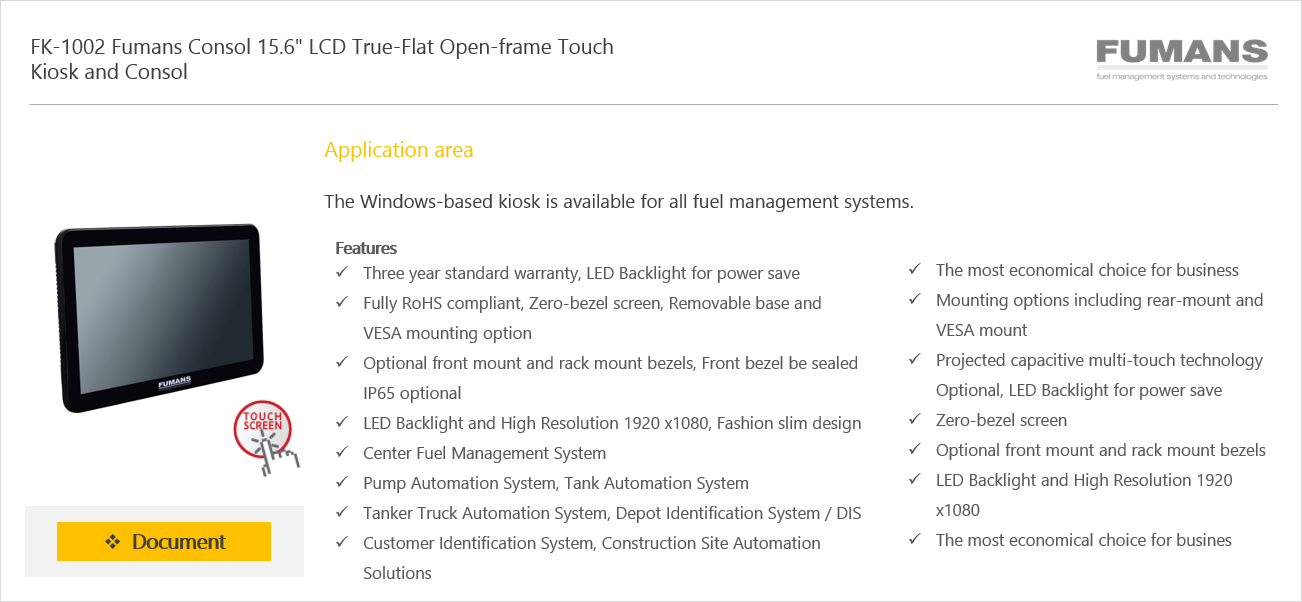Click Optional front mount and rack mount bezels on right

[x=1101, y=450]
